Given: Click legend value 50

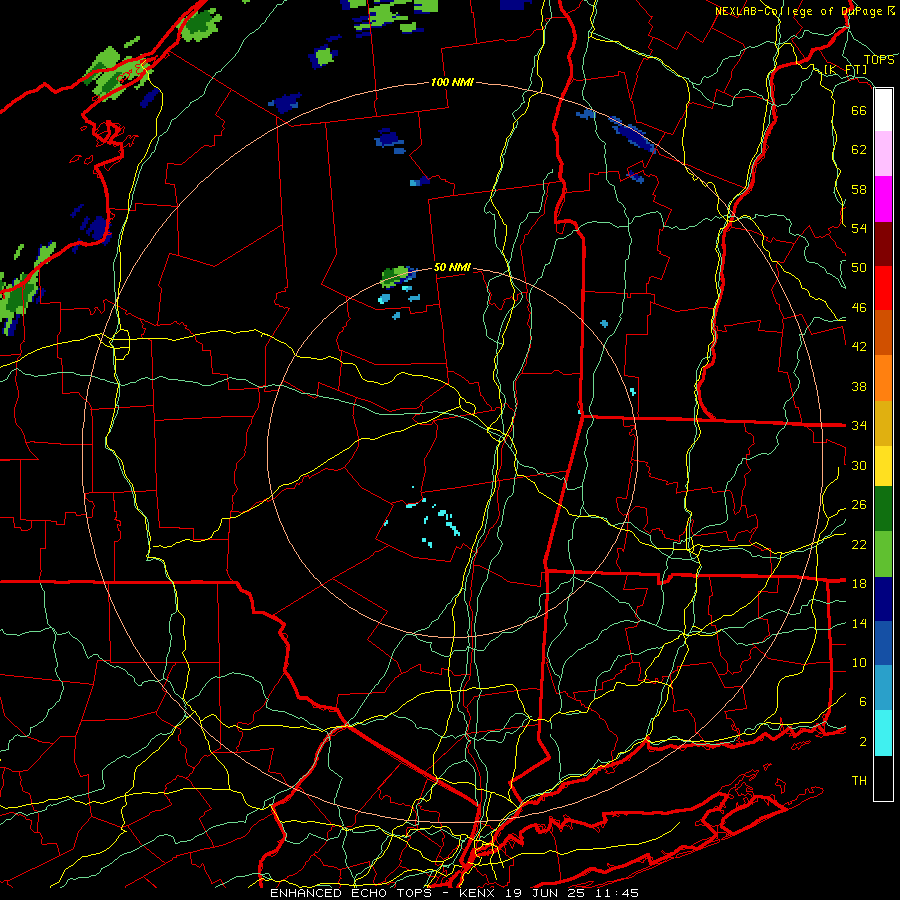Looking at the screenshot, I should 859,267.
